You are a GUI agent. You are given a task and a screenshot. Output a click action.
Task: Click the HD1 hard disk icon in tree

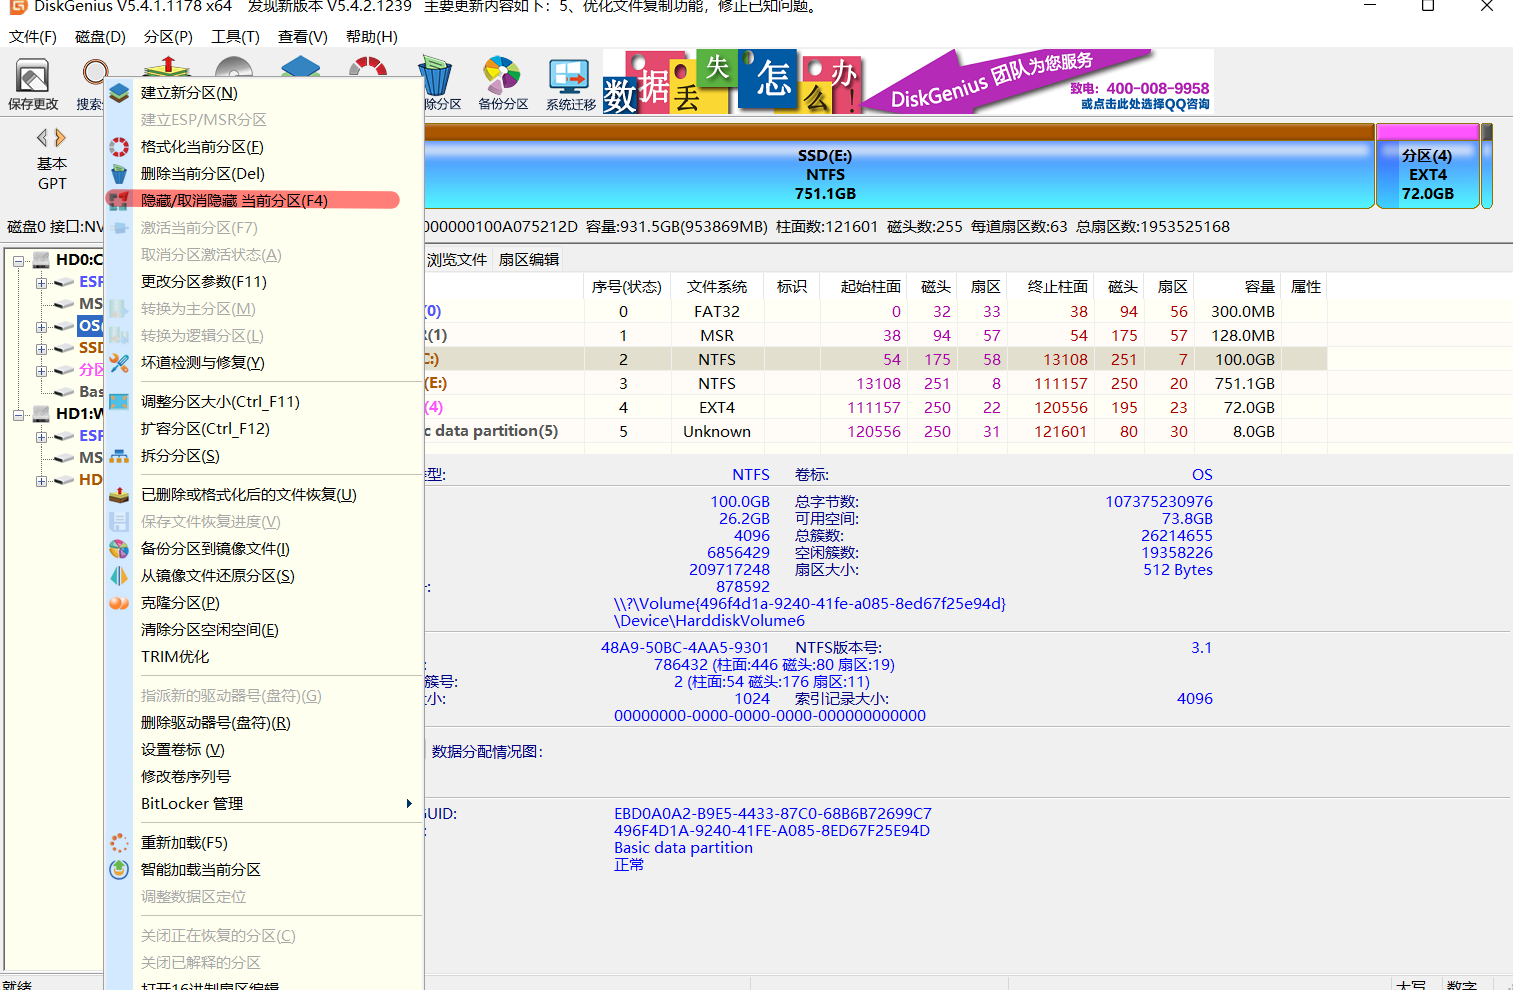click(41, 413)
